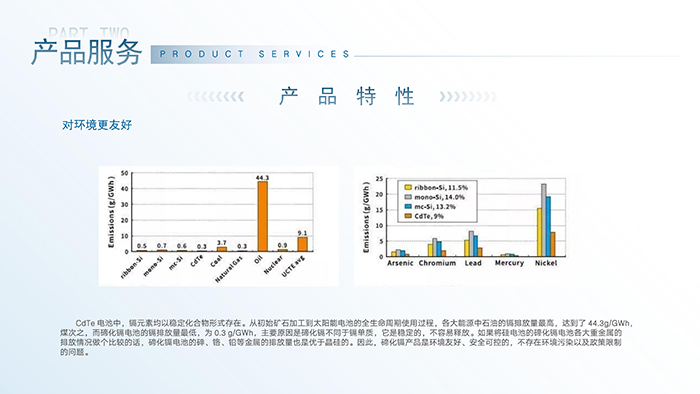The width and height of the screenshot is (700, 394).
Task: Click the CdTe description paragraph
Action: click(x=346, y=337)
